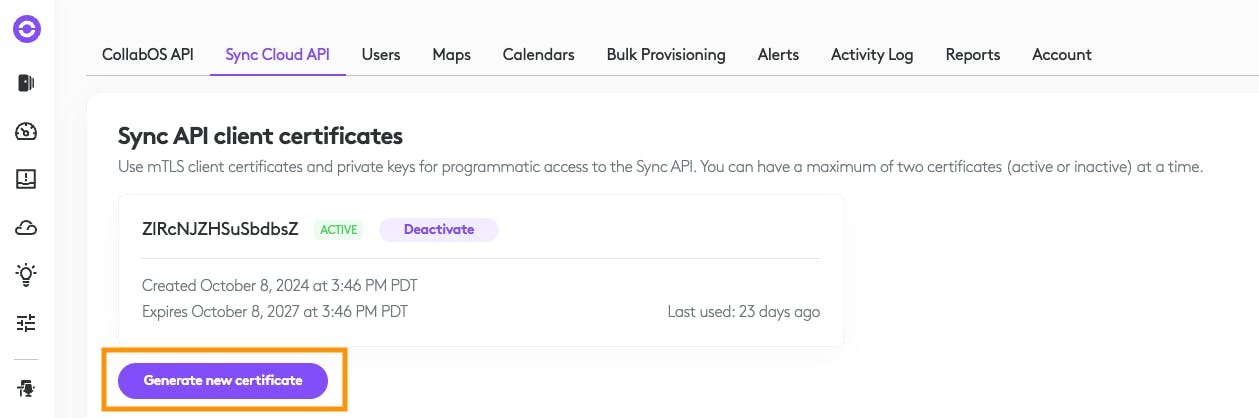1259x418 pixels.
Task: Go to the Account tab
Action: coord(1062,54)
